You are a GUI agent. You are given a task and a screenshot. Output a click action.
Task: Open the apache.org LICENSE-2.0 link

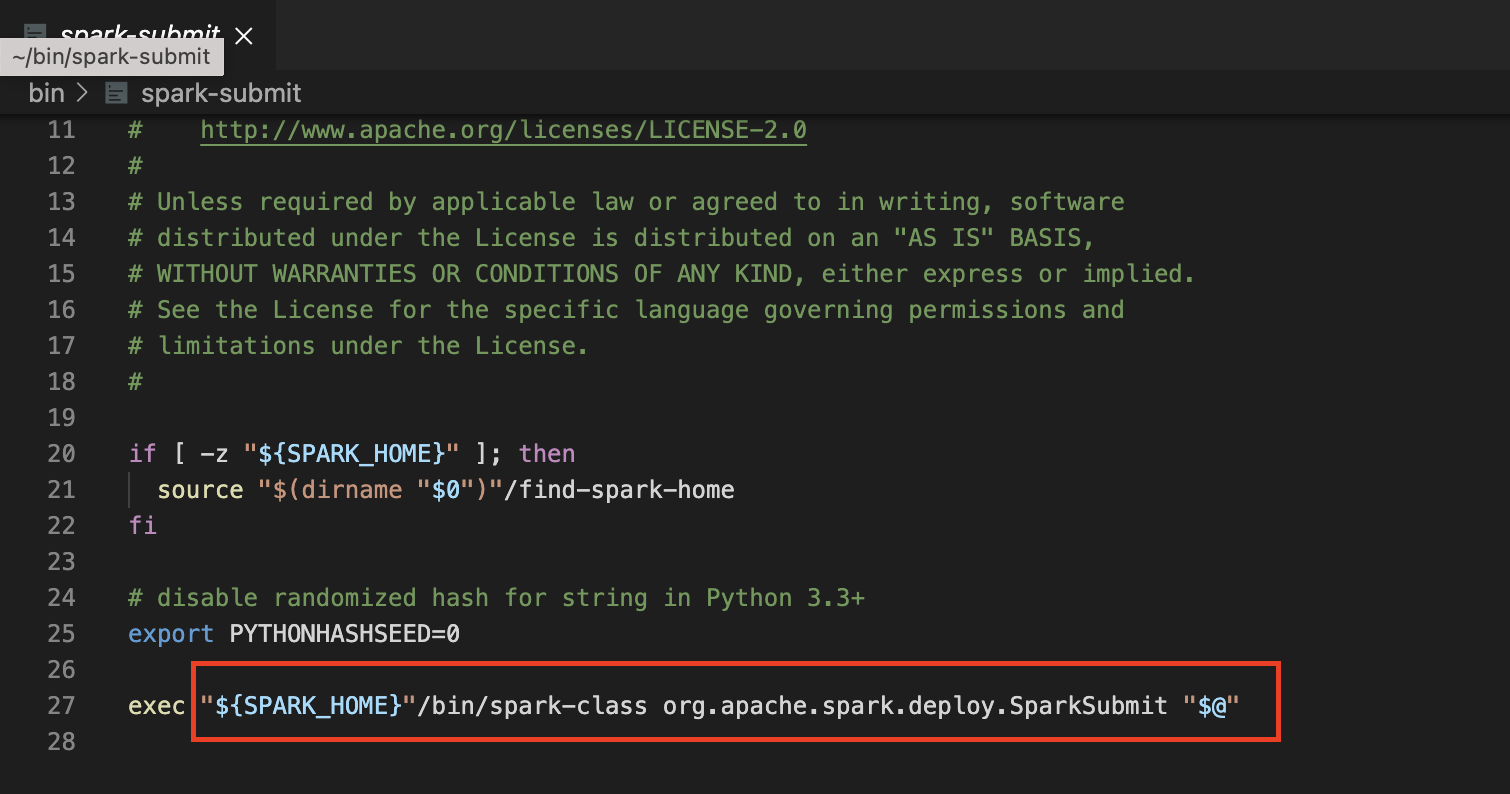pos(503,130)
